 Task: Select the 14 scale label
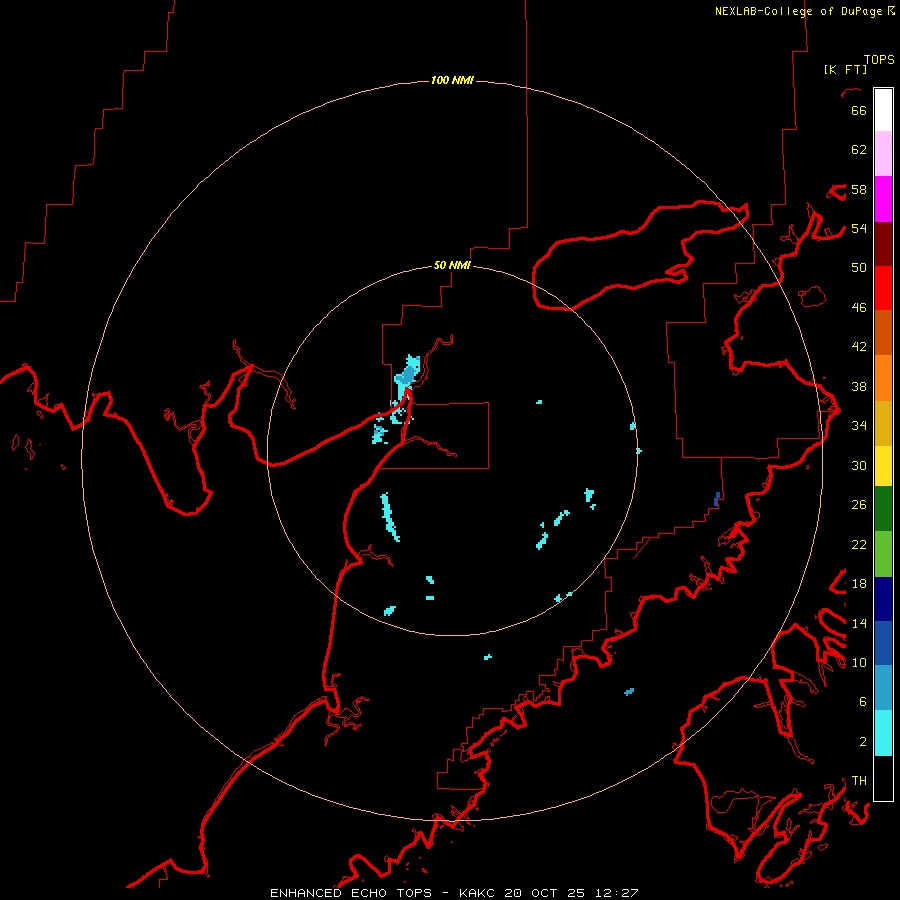(859, 623)
